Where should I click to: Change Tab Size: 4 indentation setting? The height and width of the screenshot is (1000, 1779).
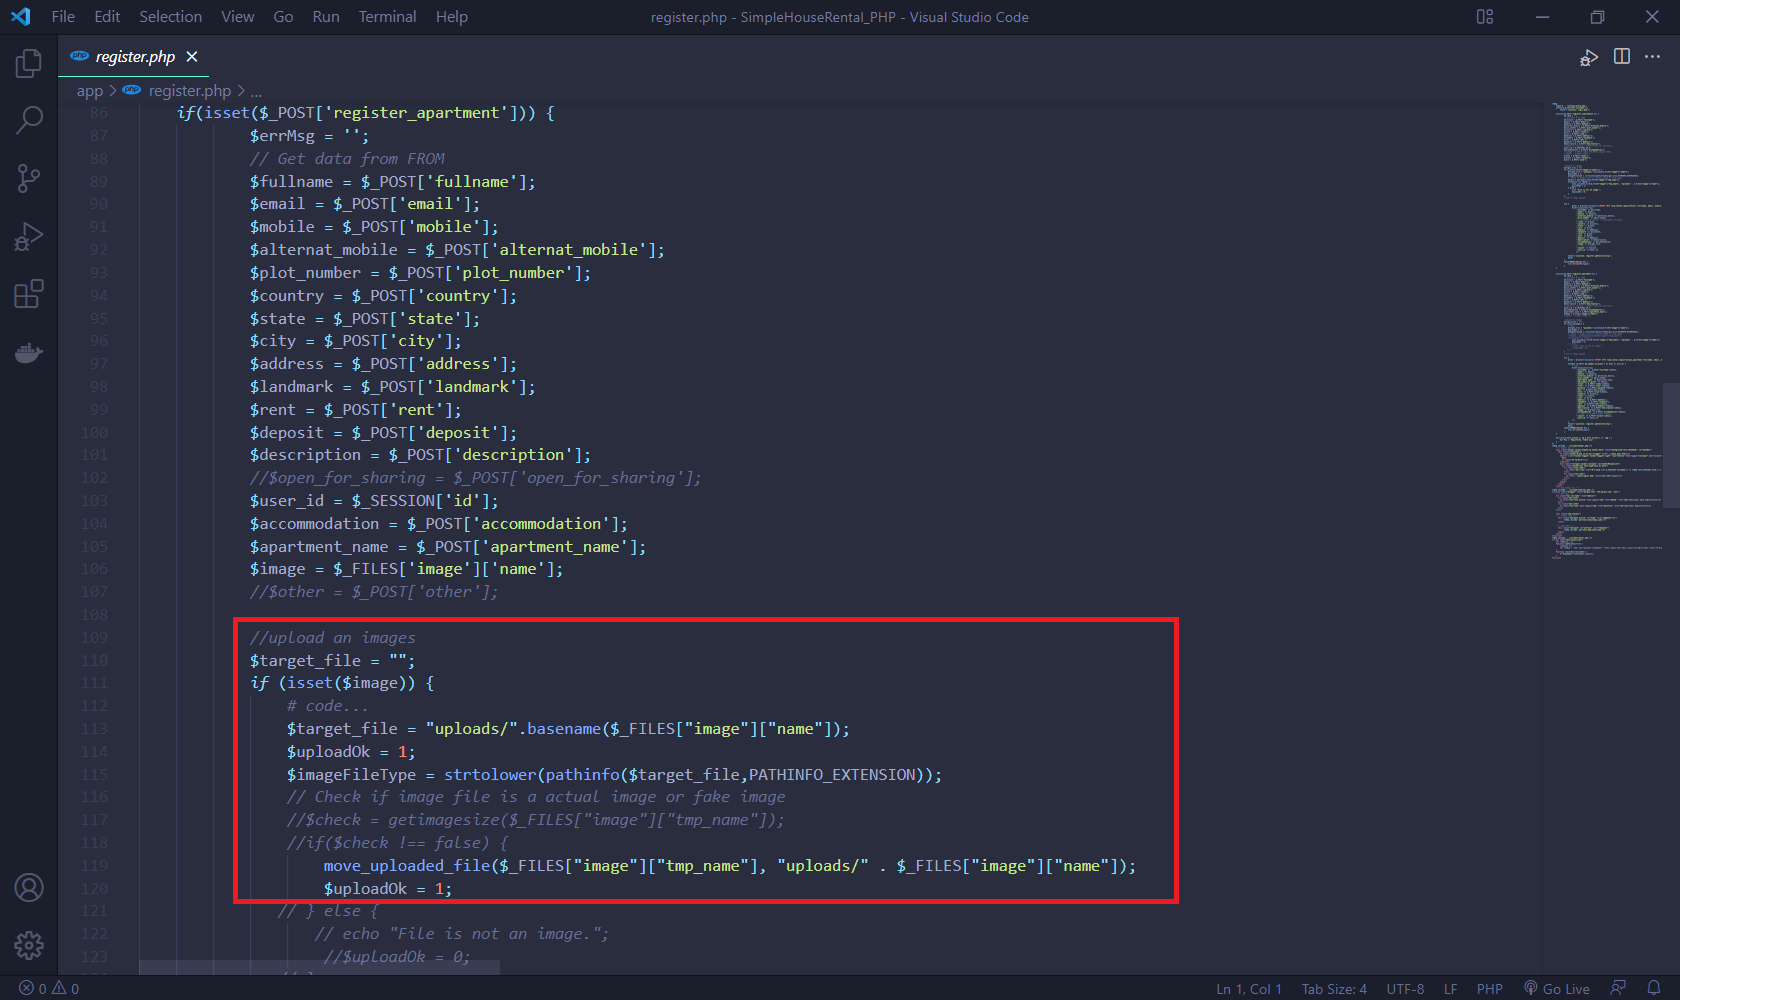[x=1334, y=988]
